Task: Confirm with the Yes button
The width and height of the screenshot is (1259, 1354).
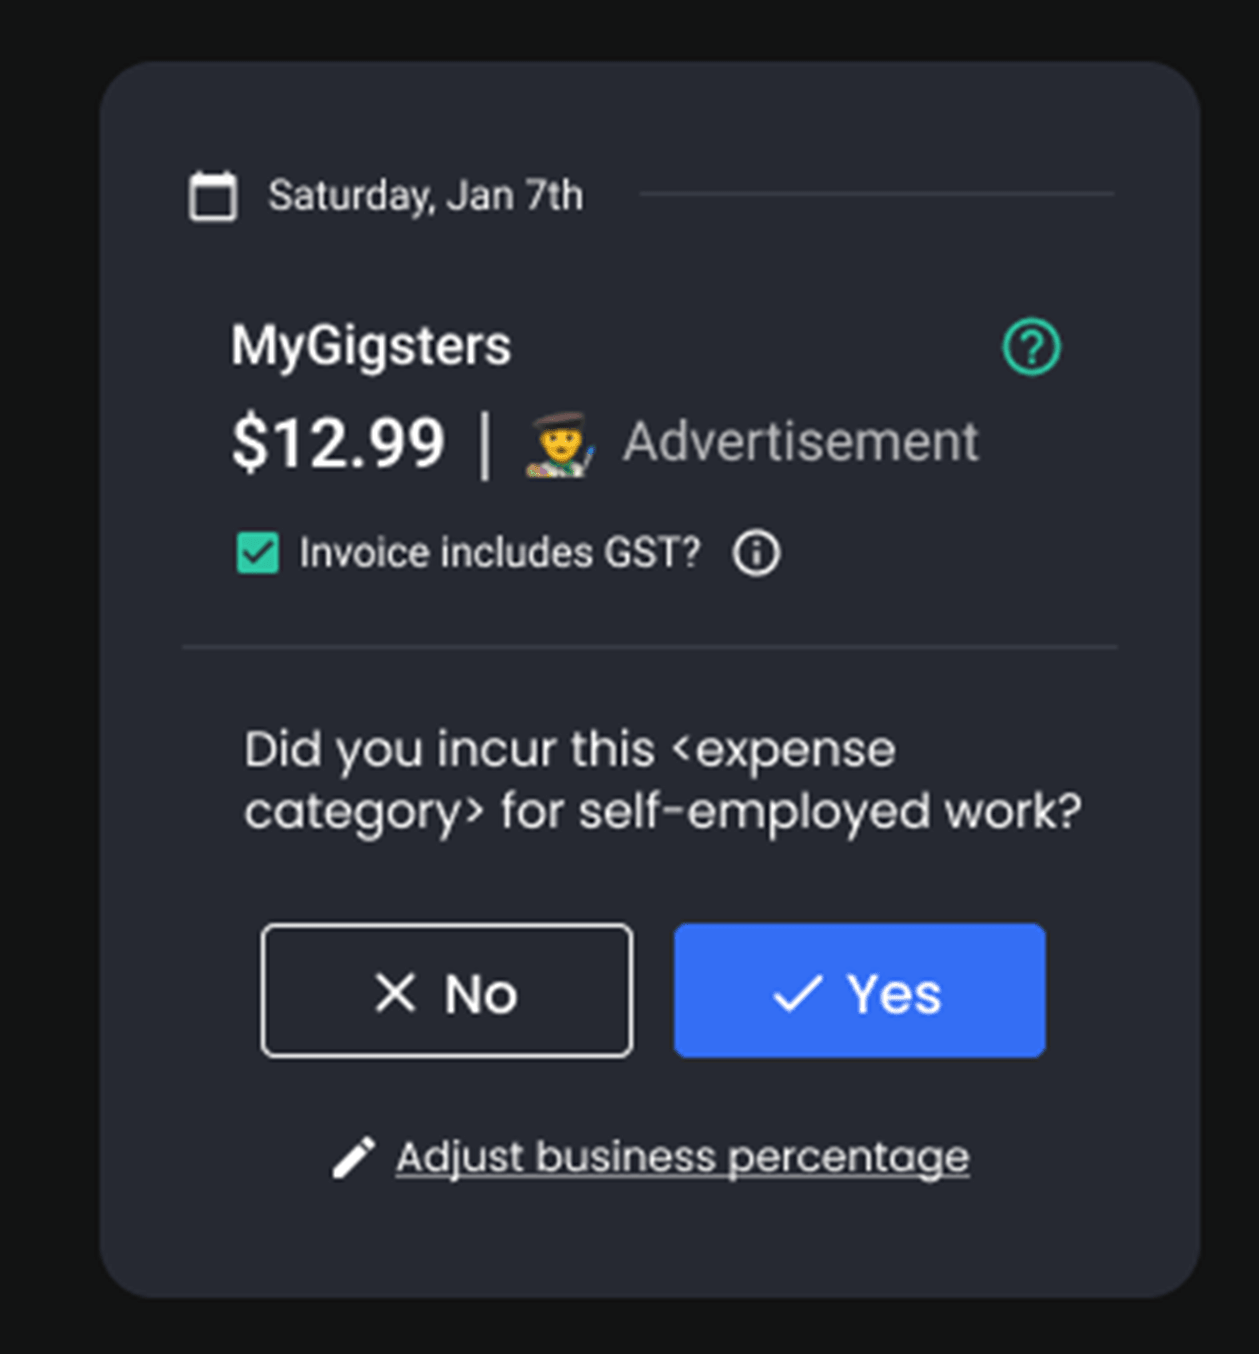Action: [860, 990]
